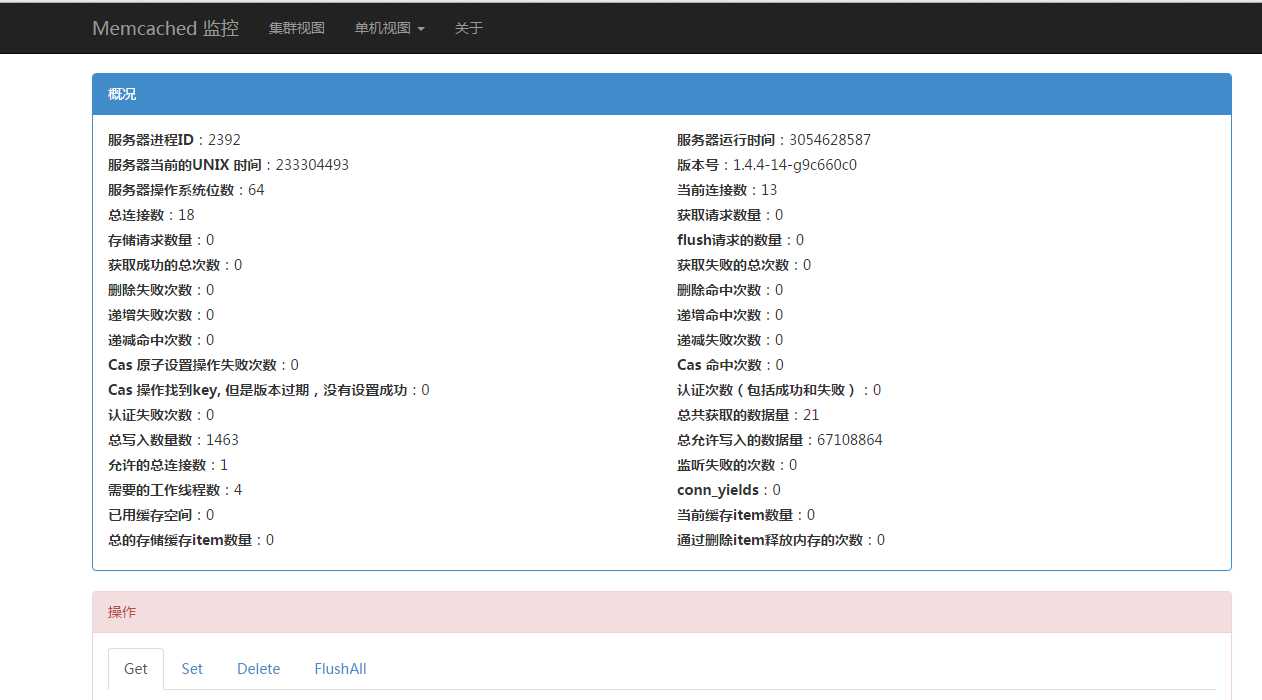Viewport: 1262px width, 700px height.
Task: Open the FlushAll tab
Action: (x=340, y=669)
